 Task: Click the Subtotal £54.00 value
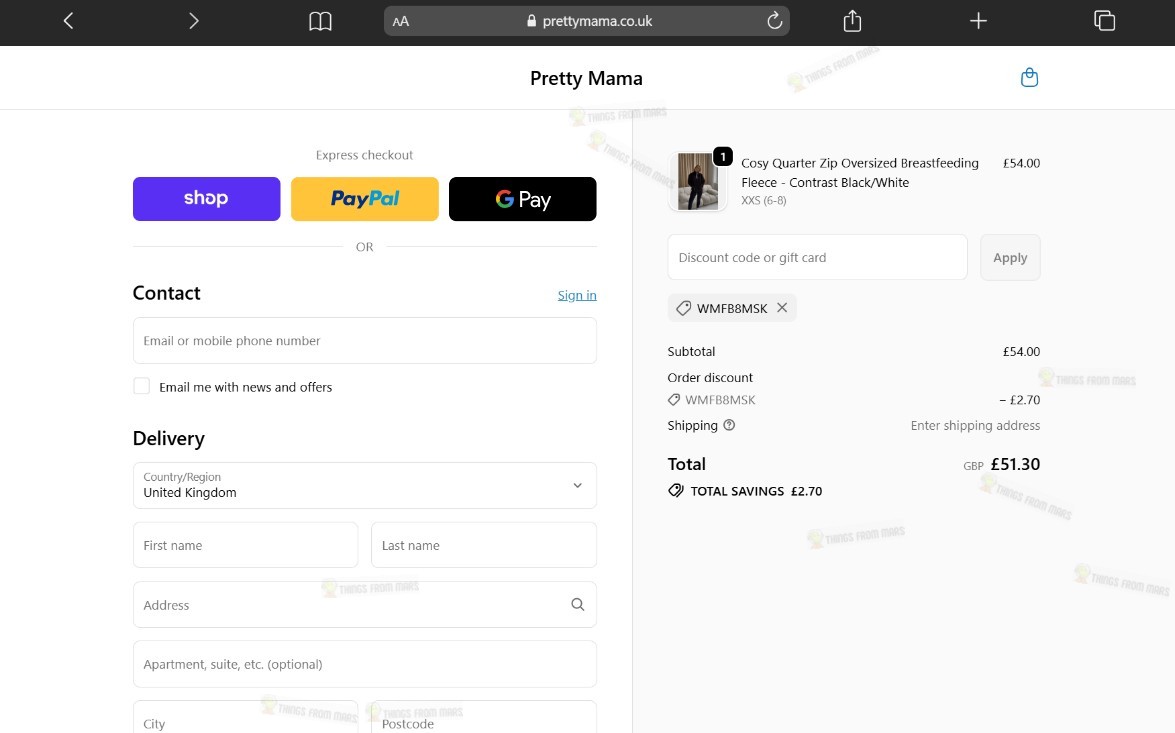(1021, 351)
